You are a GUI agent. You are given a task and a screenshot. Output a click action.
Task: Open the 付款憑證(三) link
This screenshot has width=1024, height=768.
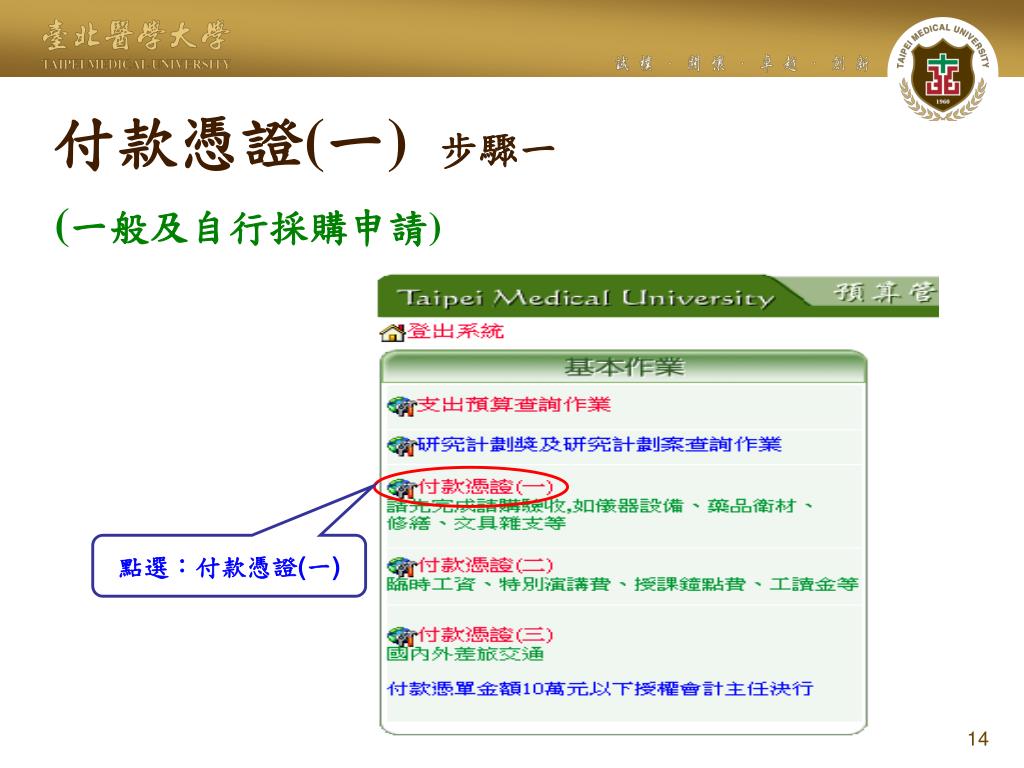[x=485, y=634]
